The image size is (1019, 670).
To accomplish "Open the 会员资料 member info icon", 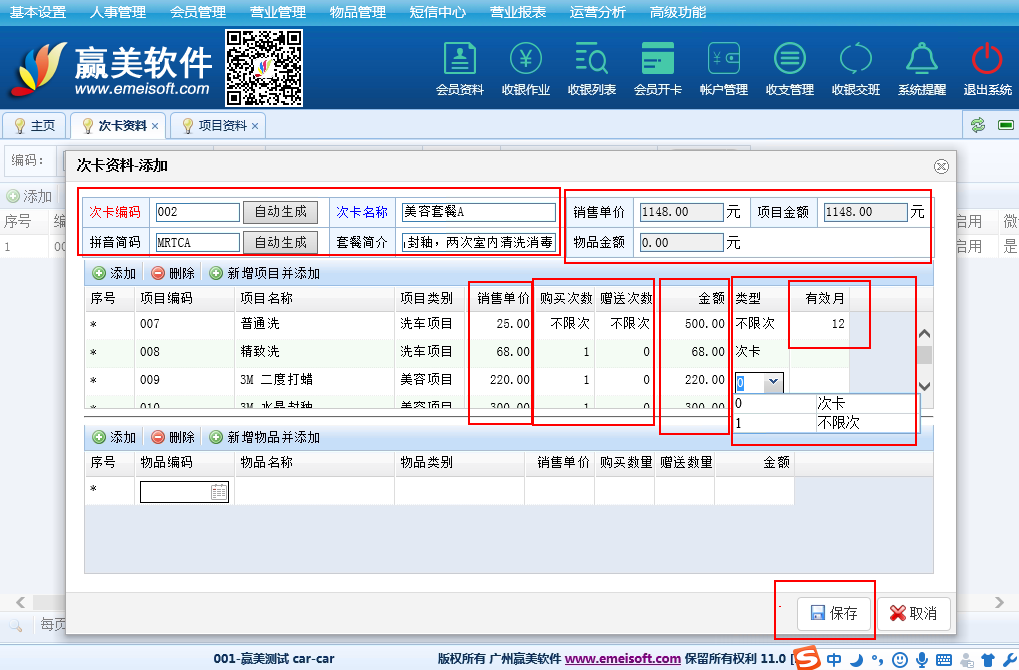I will tap(459, 67).
